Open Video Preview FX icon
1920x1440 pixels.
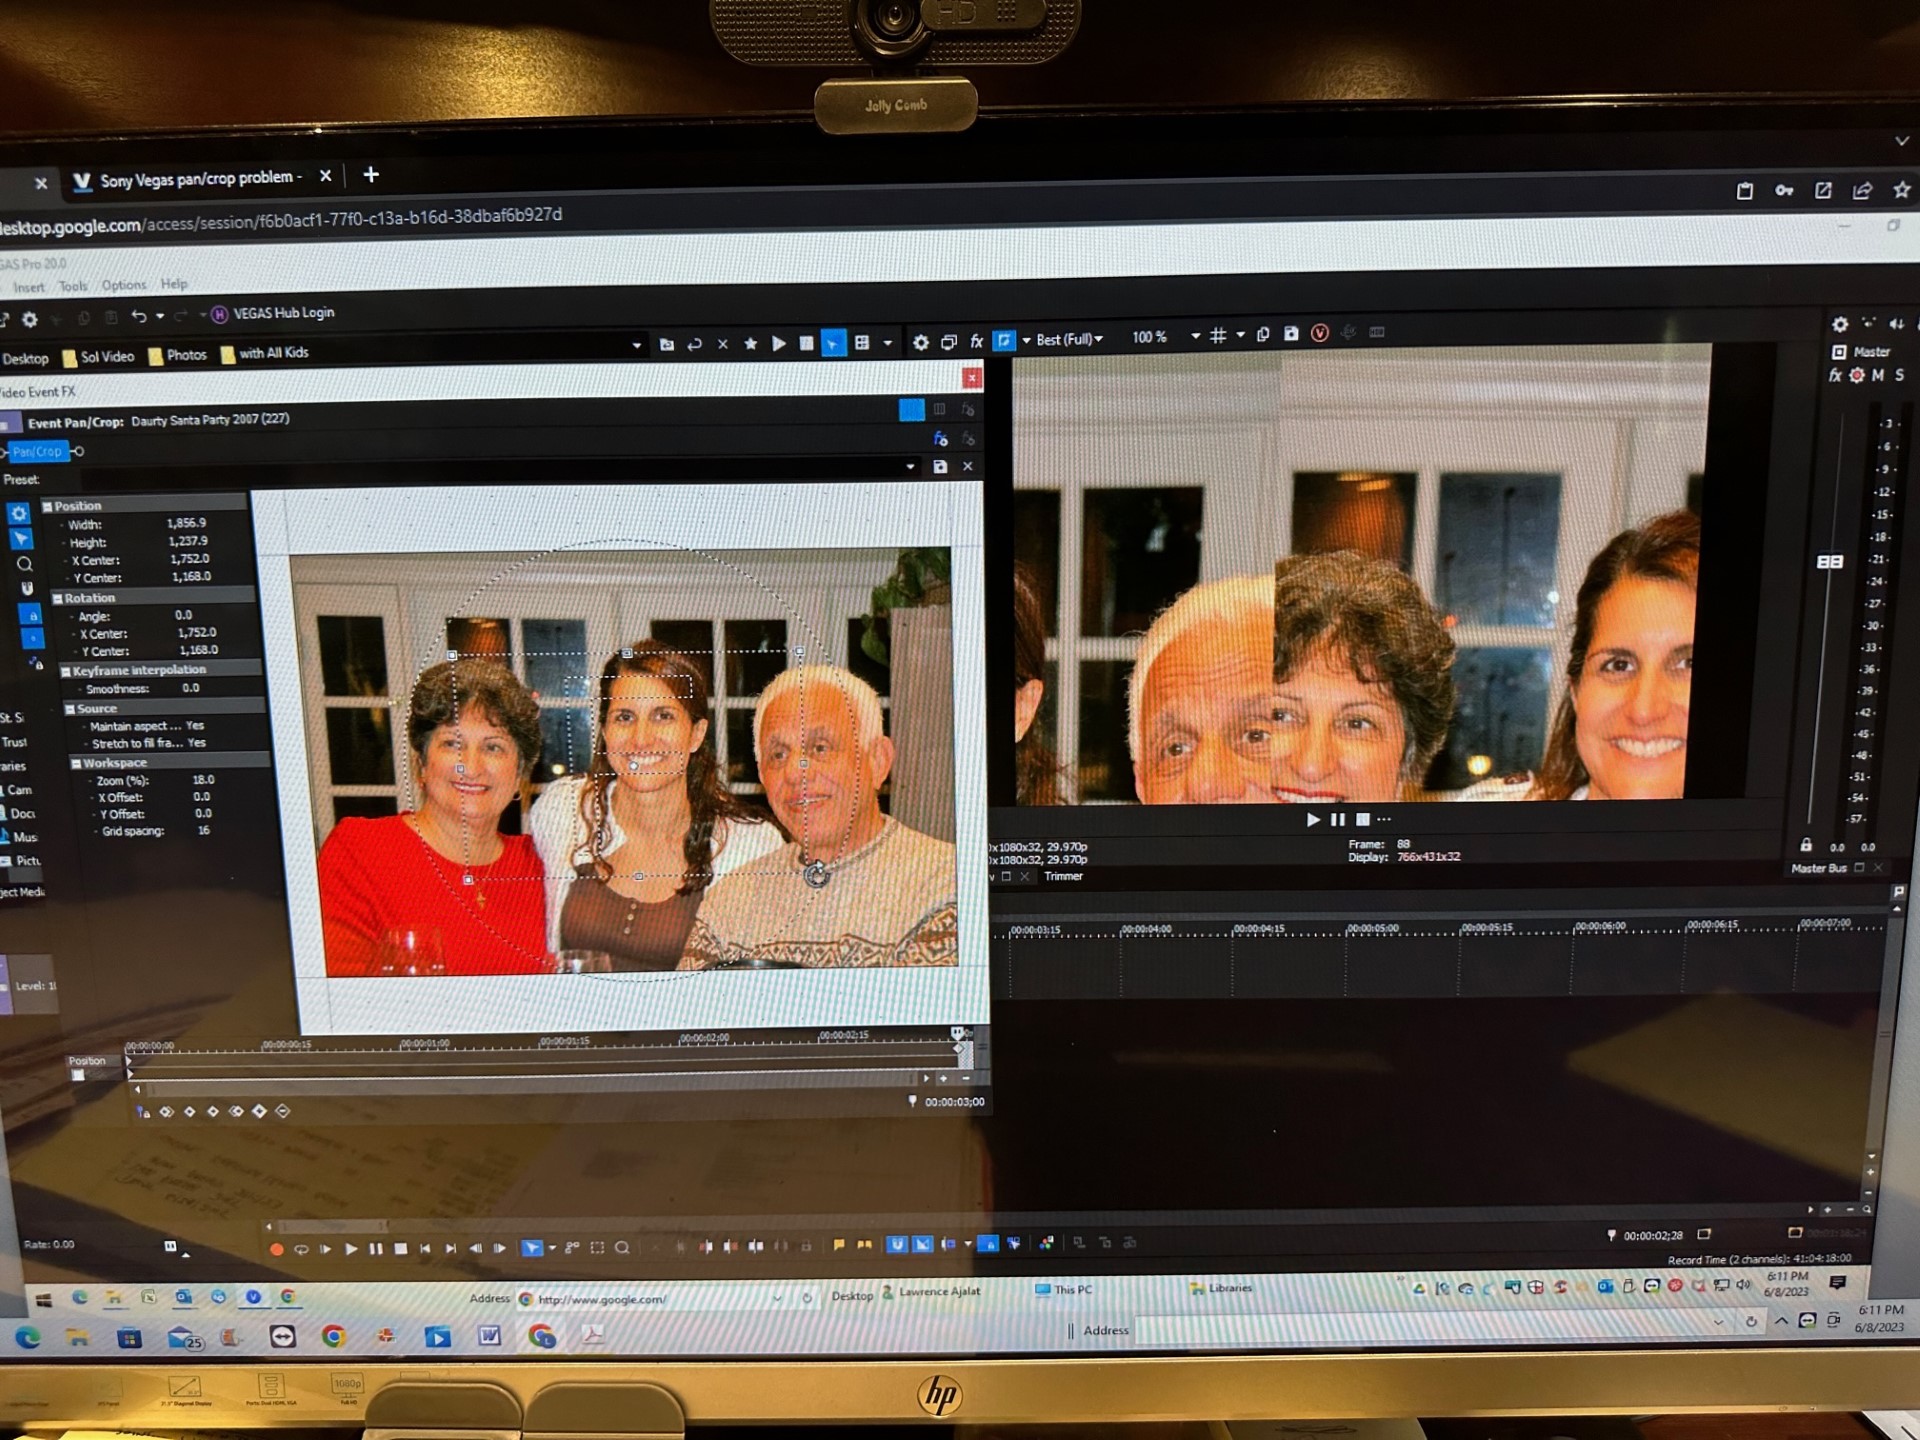click(x=976, y=342)
